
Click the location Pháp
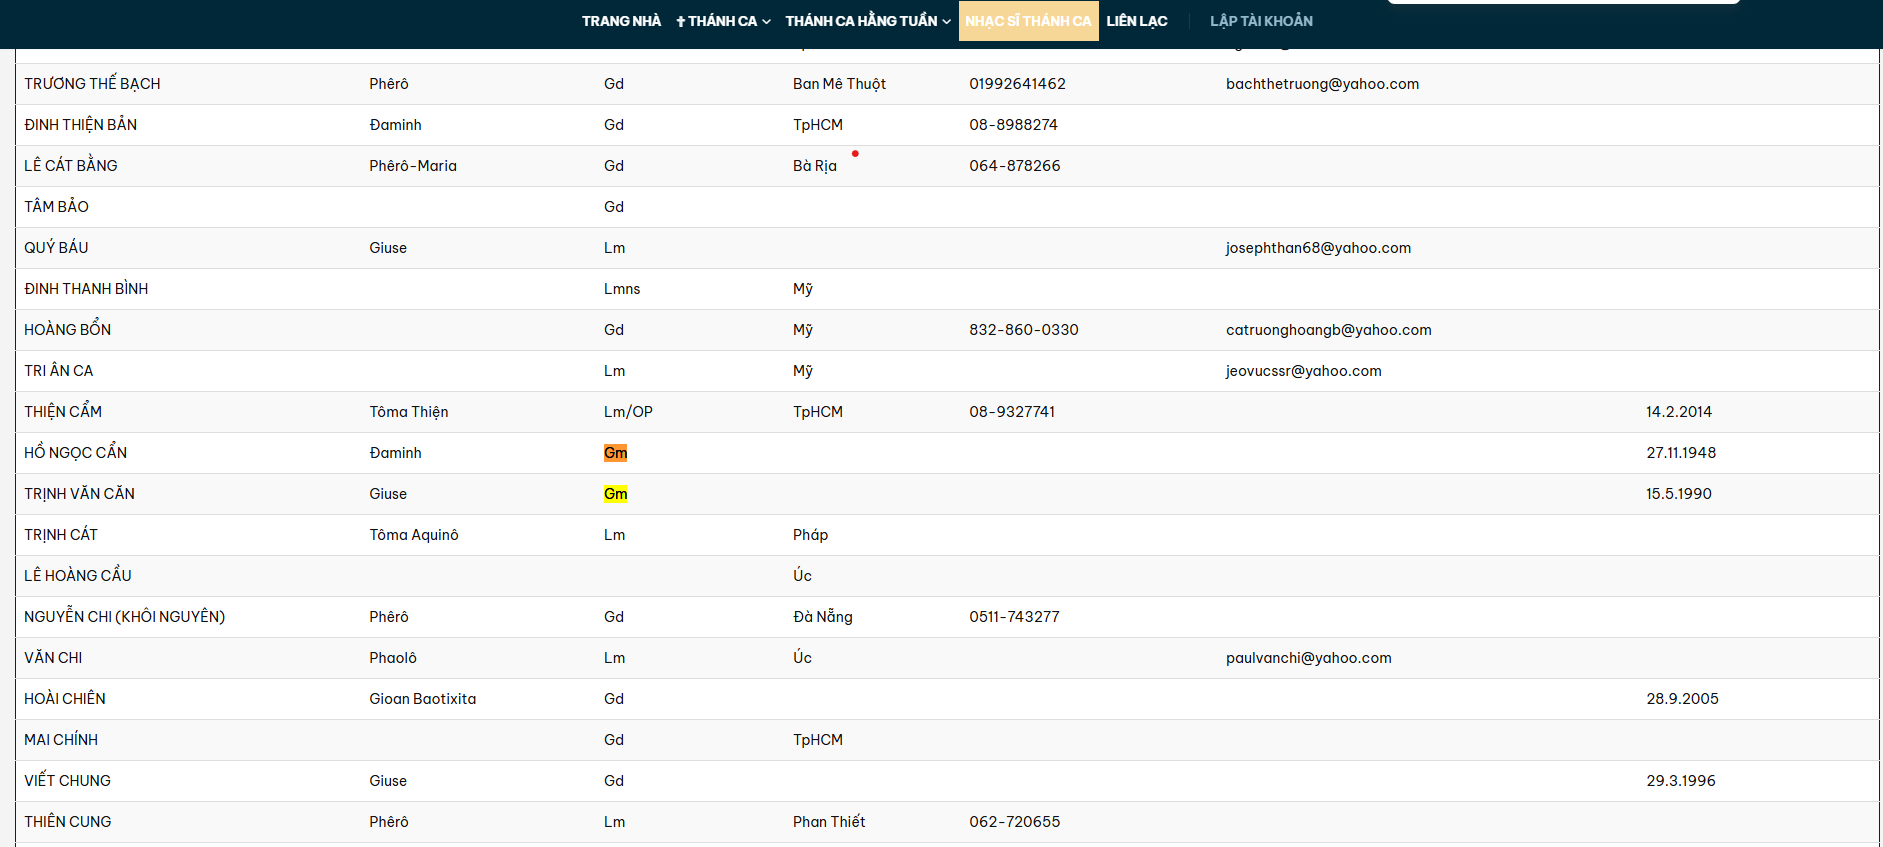pos(810,535)
